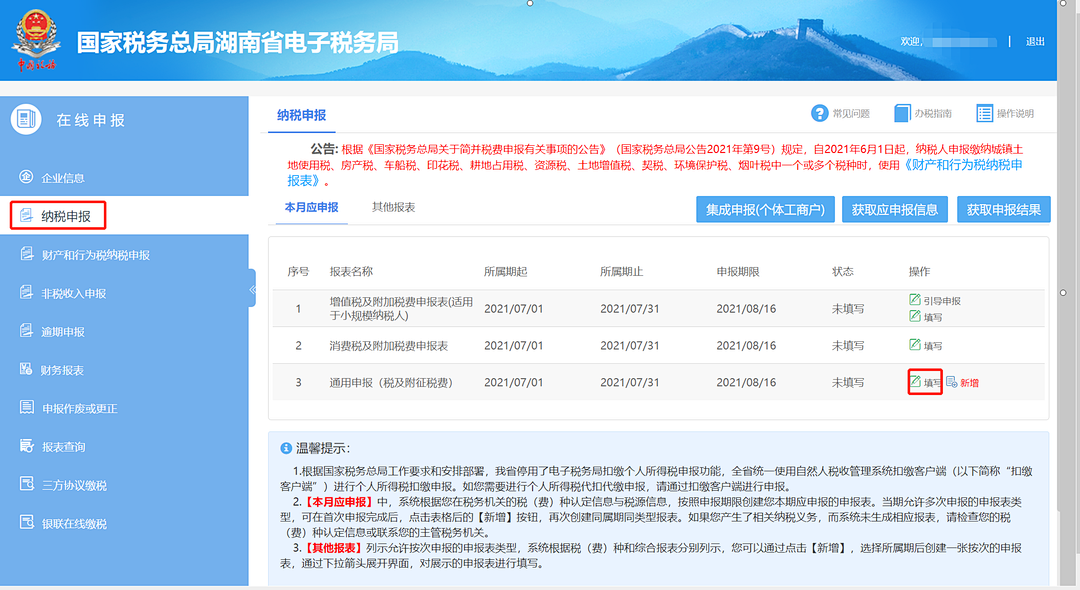Click the 状态 column header

point(843,271)
